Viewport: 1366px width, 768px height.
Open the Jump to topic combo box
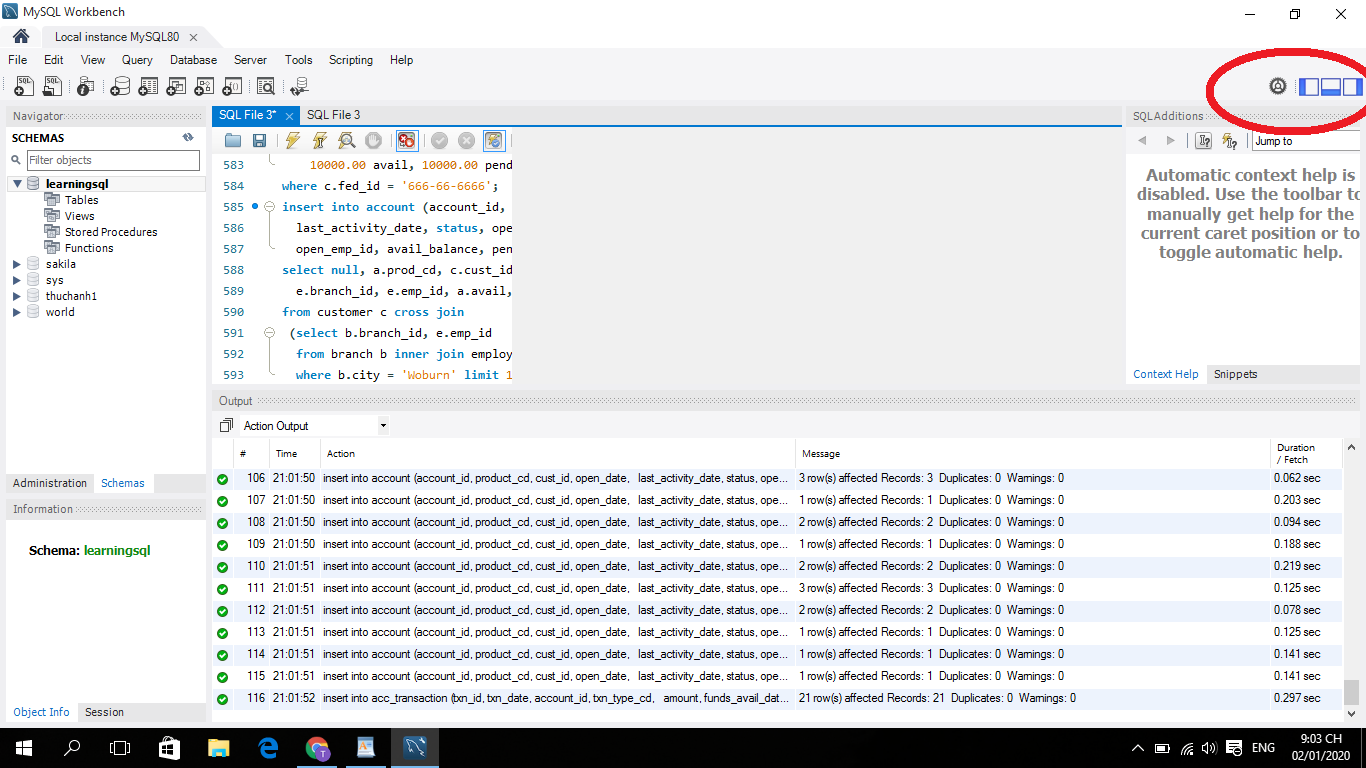[x=1306, y=141]
